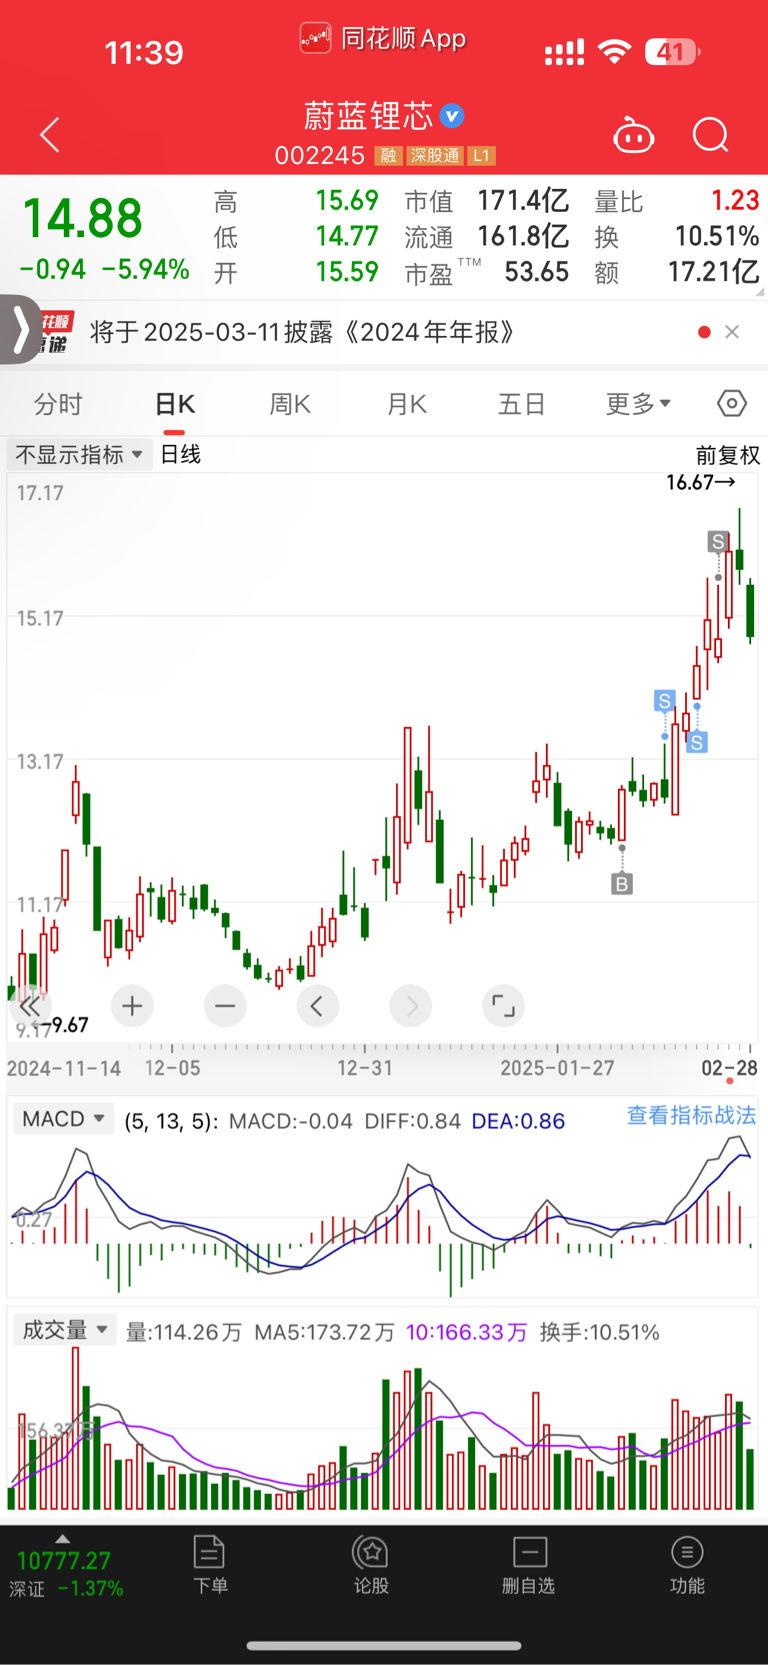Open the AI robot assistant icon

pyautogui.click(x=633, y=135)
